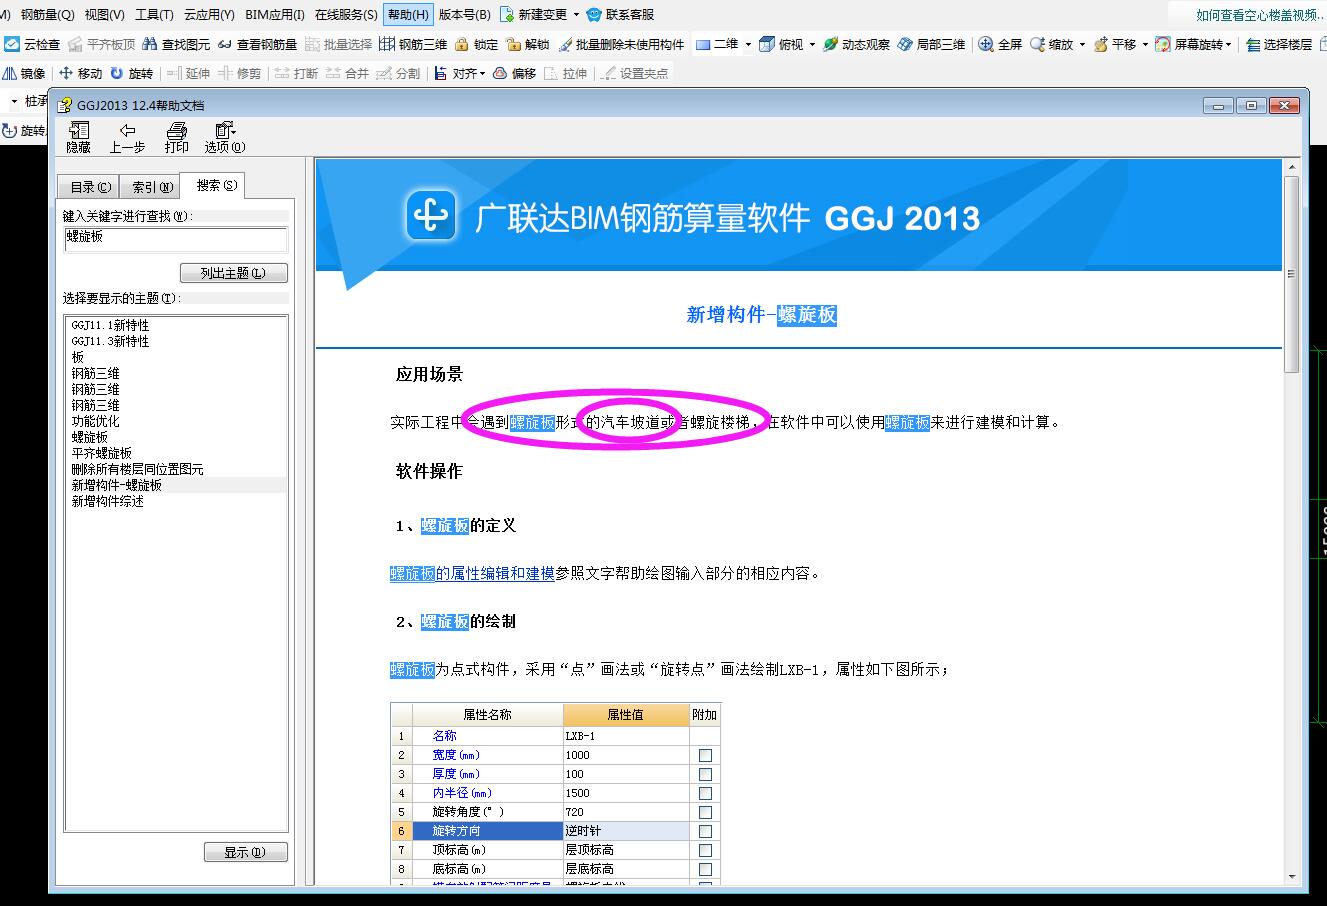Screen dimensions: 1327x906
Task: Expand the 二维 view dropdown arrow
Action: point(748,44)
